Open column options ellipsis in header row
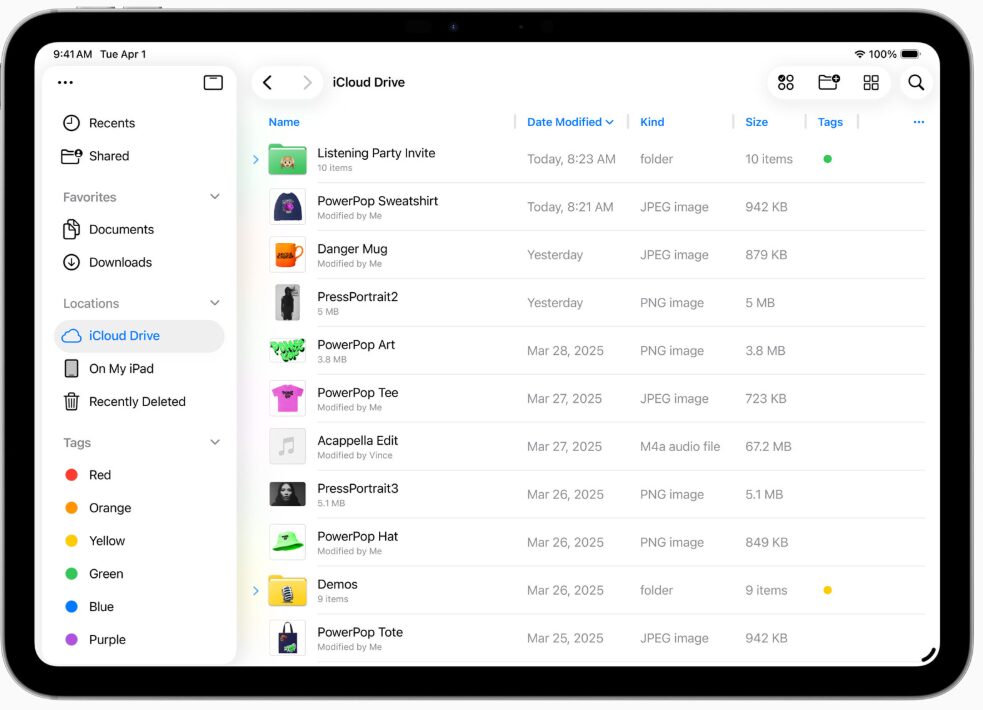 (918, 122)
